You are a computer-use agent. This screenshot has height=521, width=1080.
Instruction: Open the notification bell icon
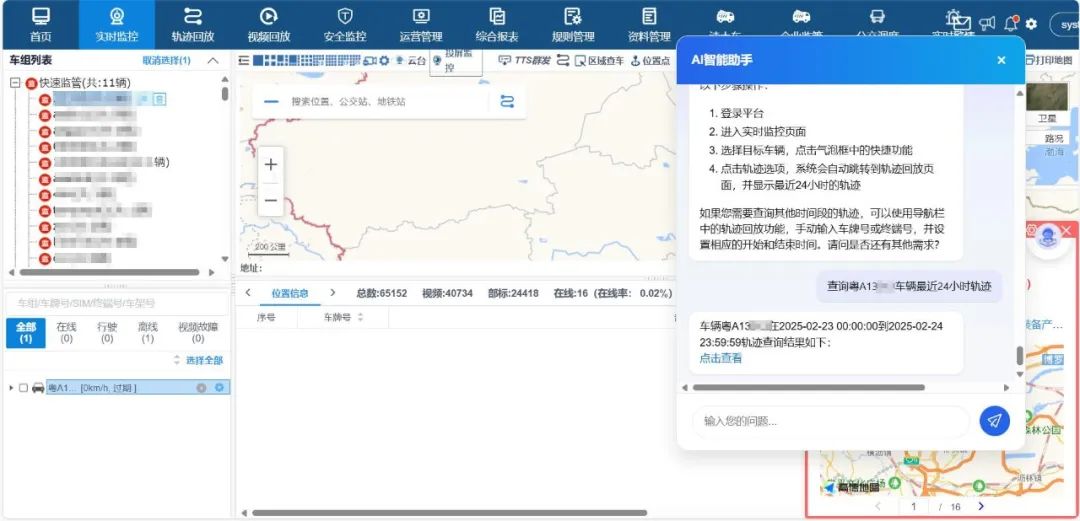click(x=1011, y=23)
